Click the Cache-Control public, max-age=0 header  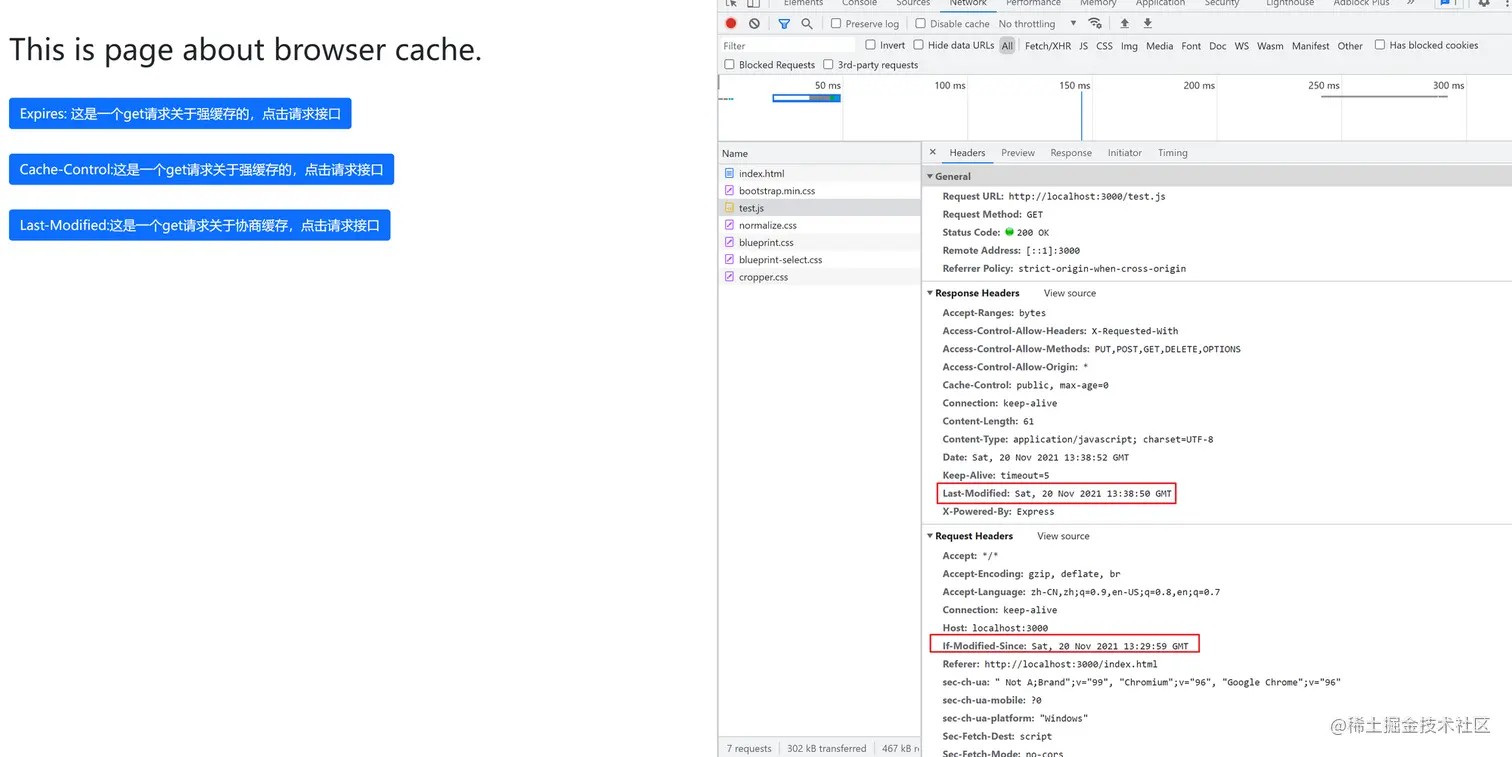[x=1025, y=385]
